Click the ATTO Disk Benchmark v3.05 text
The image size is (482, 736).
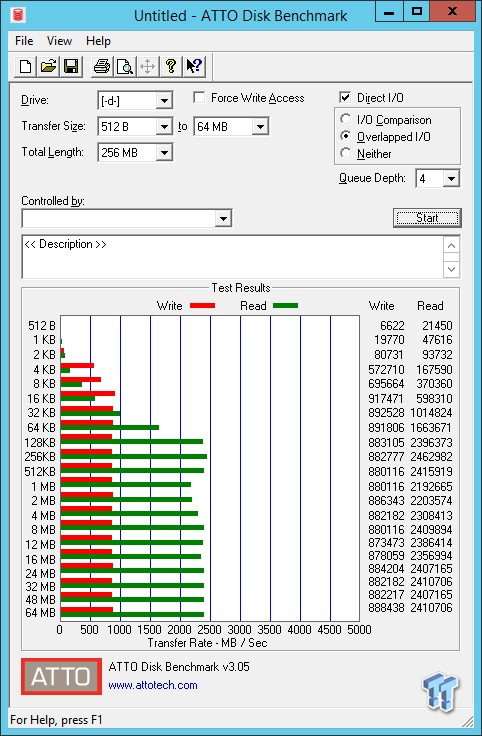(x=179, y=667)
